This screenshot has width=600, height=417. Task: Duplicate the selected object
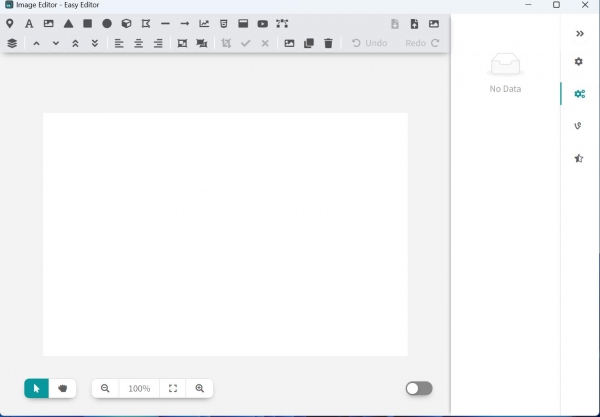[x=309, y=43]
